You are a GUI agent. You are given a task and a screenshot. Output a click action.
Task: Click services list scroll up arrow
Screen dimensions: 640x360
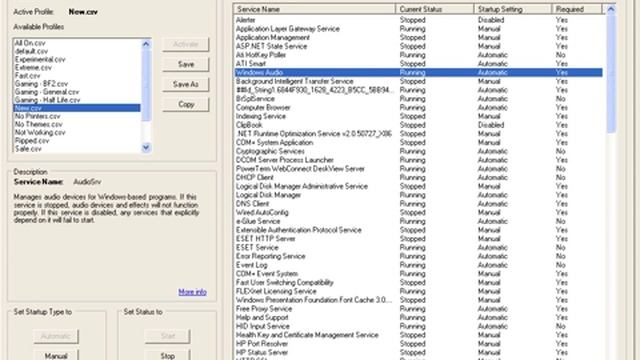tap(611, 9)
